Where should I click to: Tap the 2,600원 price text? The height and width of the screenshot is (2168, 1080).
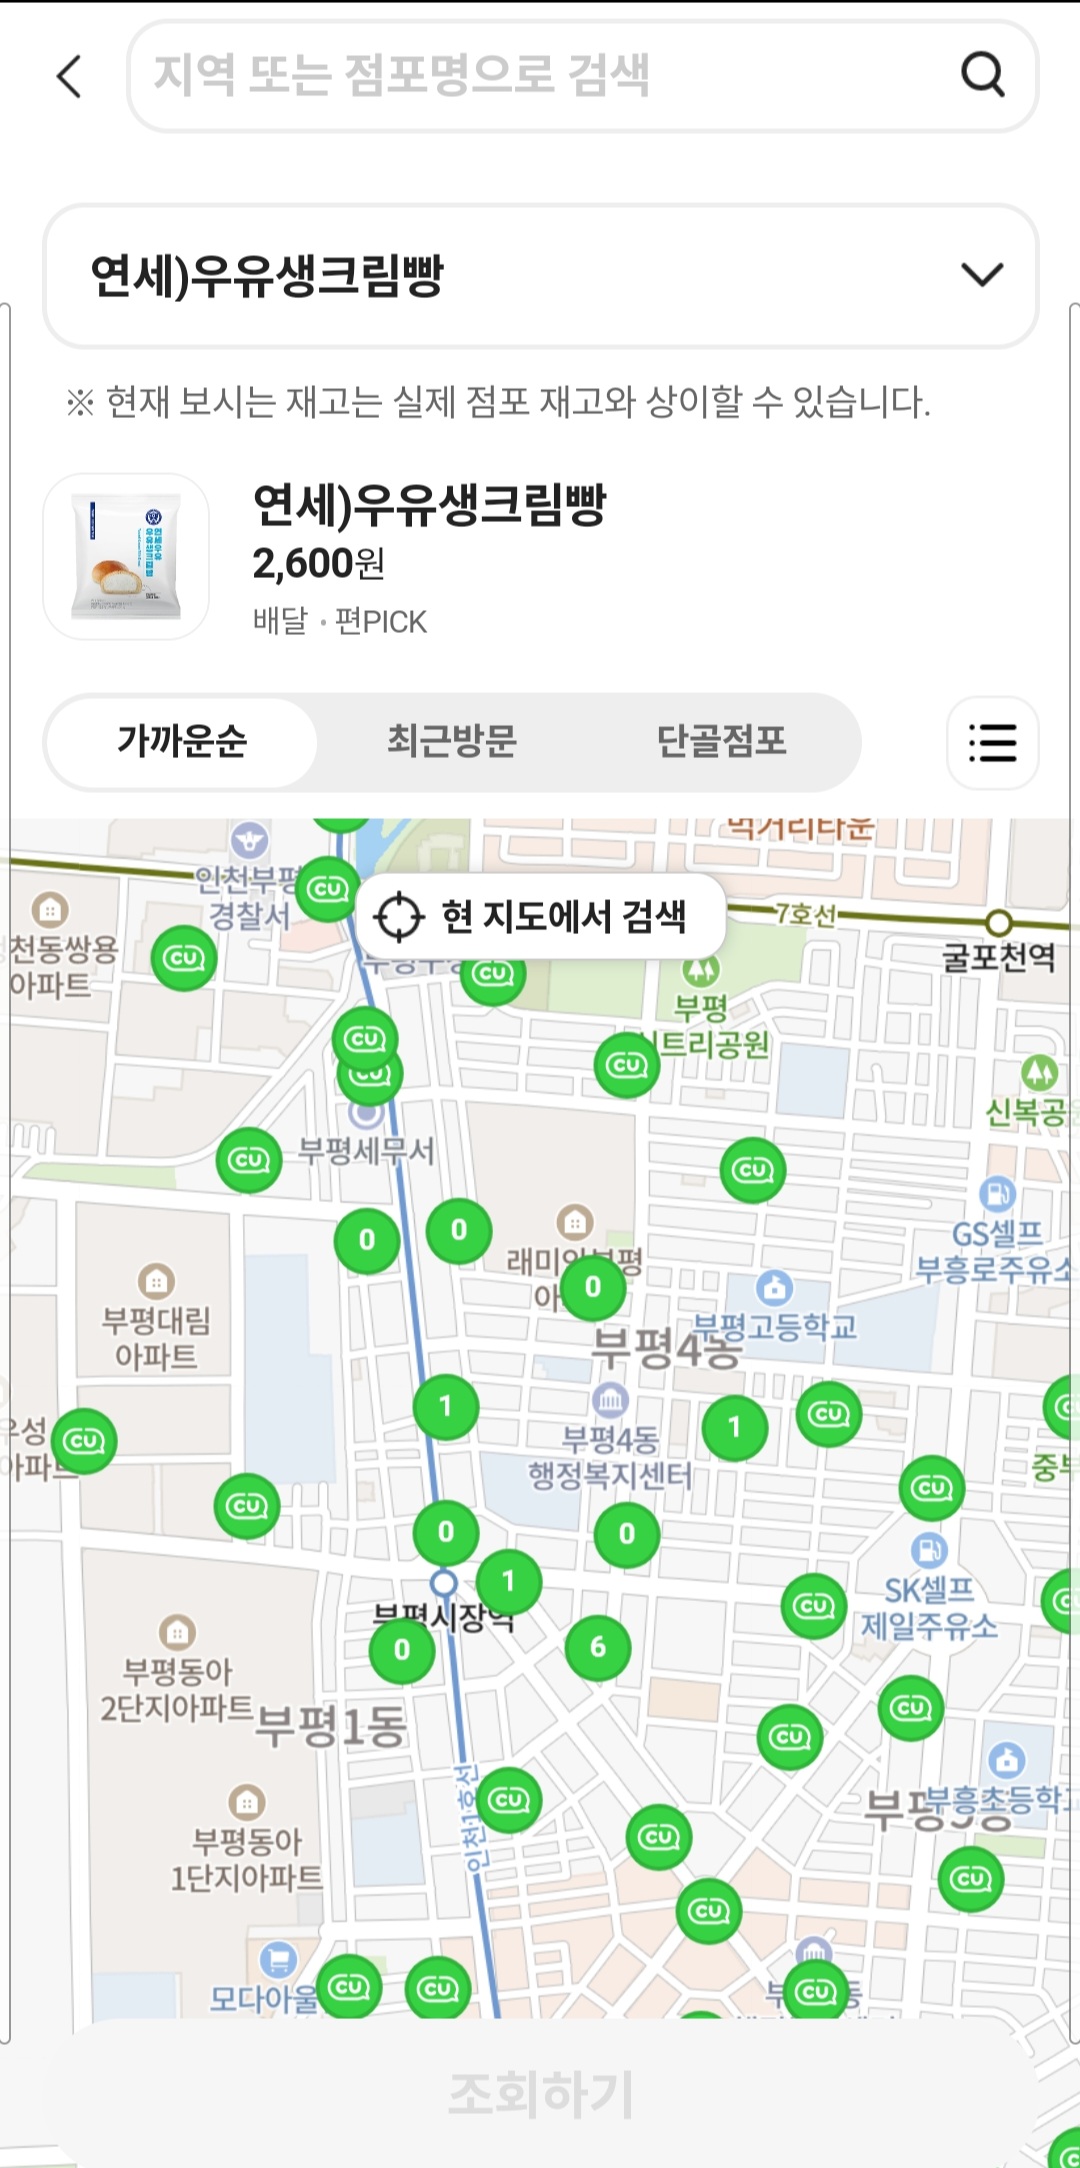point(319,564)
